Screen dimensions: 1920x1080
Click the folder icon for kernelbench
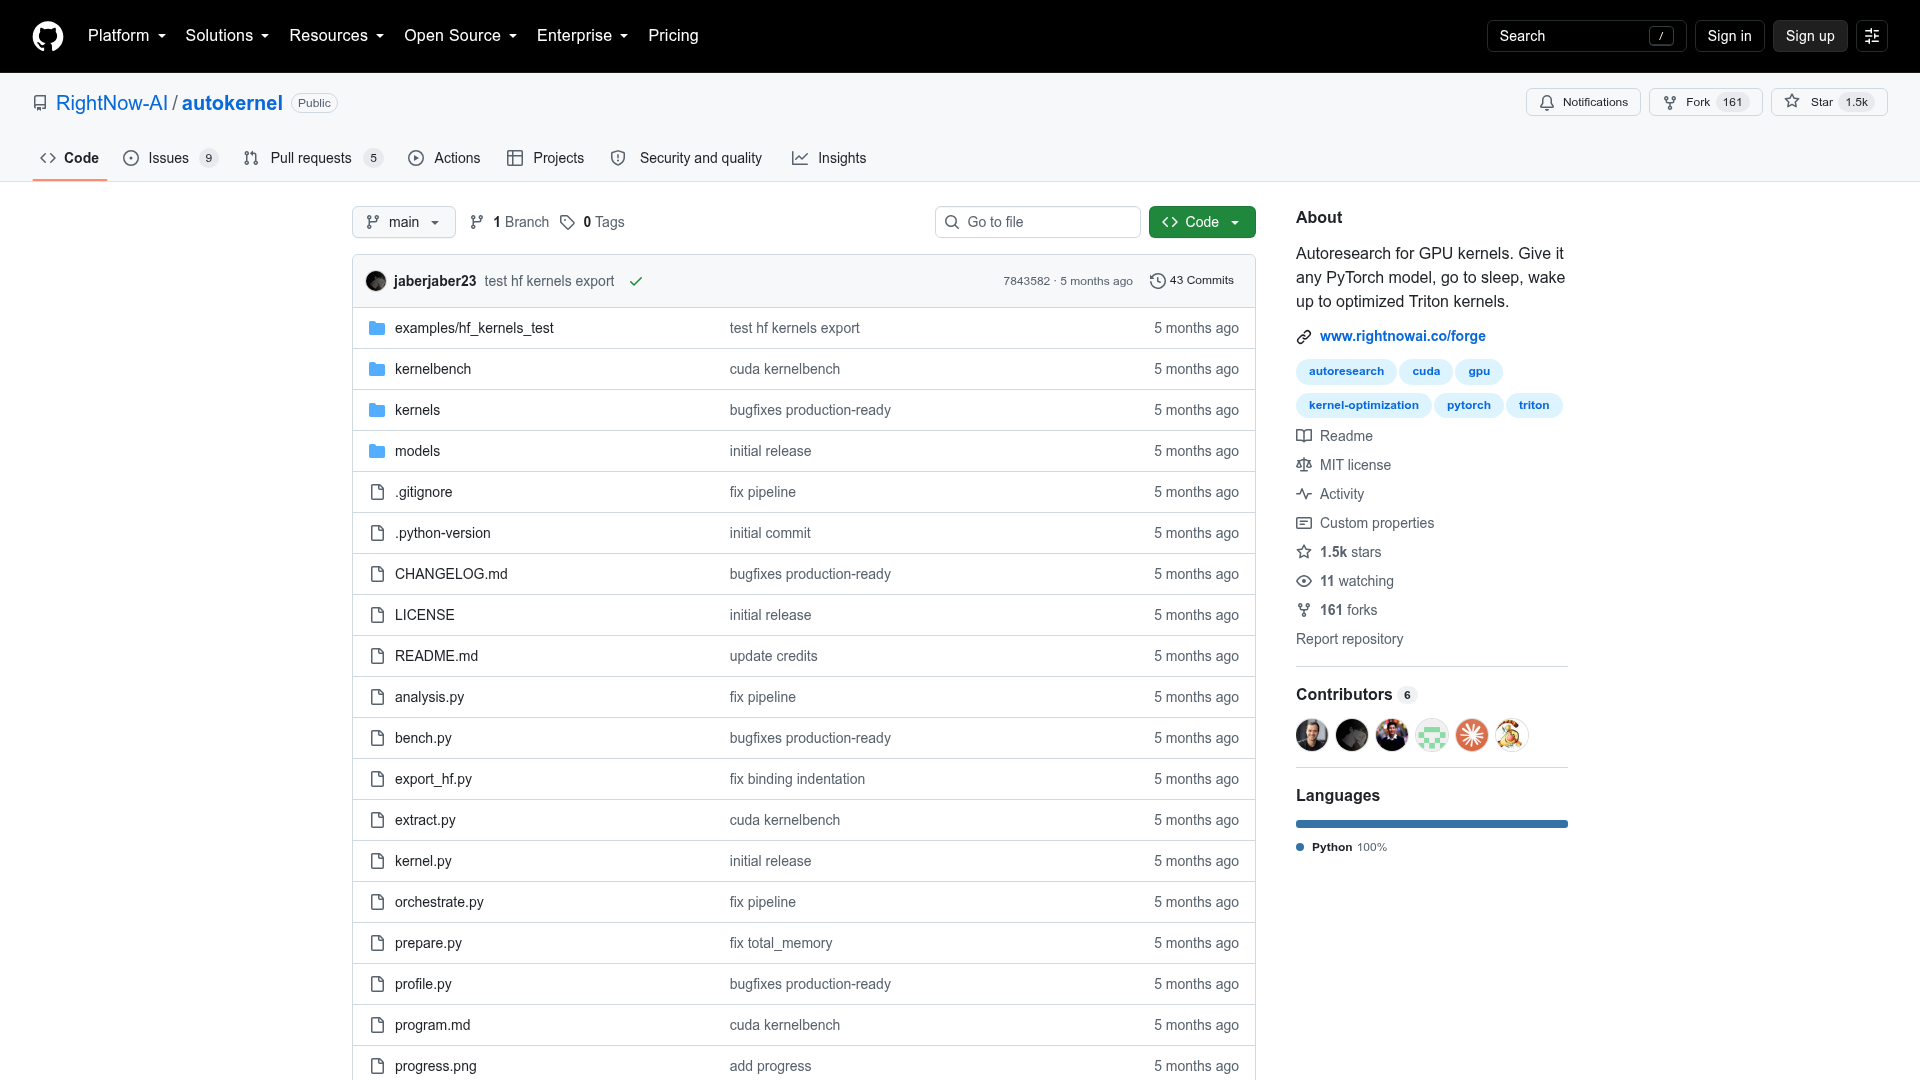377,369
